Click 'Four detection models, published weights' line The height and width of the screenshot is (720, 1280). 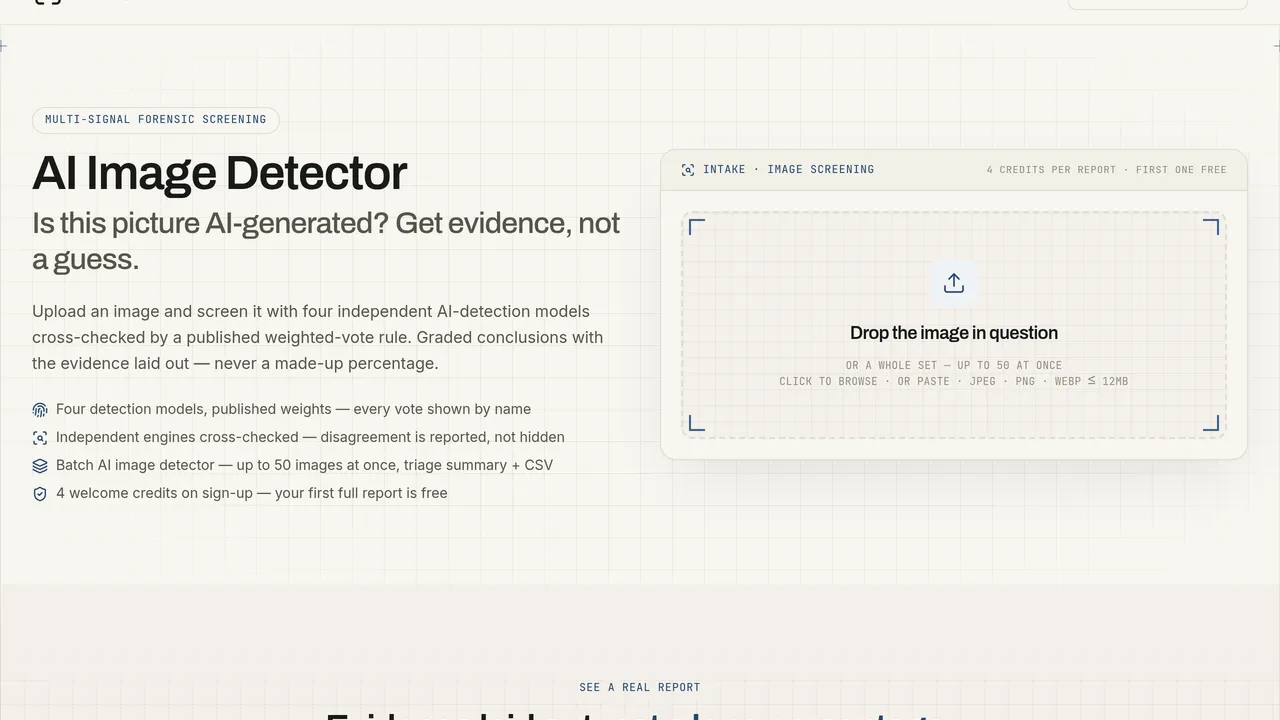[x=294, y=409]
